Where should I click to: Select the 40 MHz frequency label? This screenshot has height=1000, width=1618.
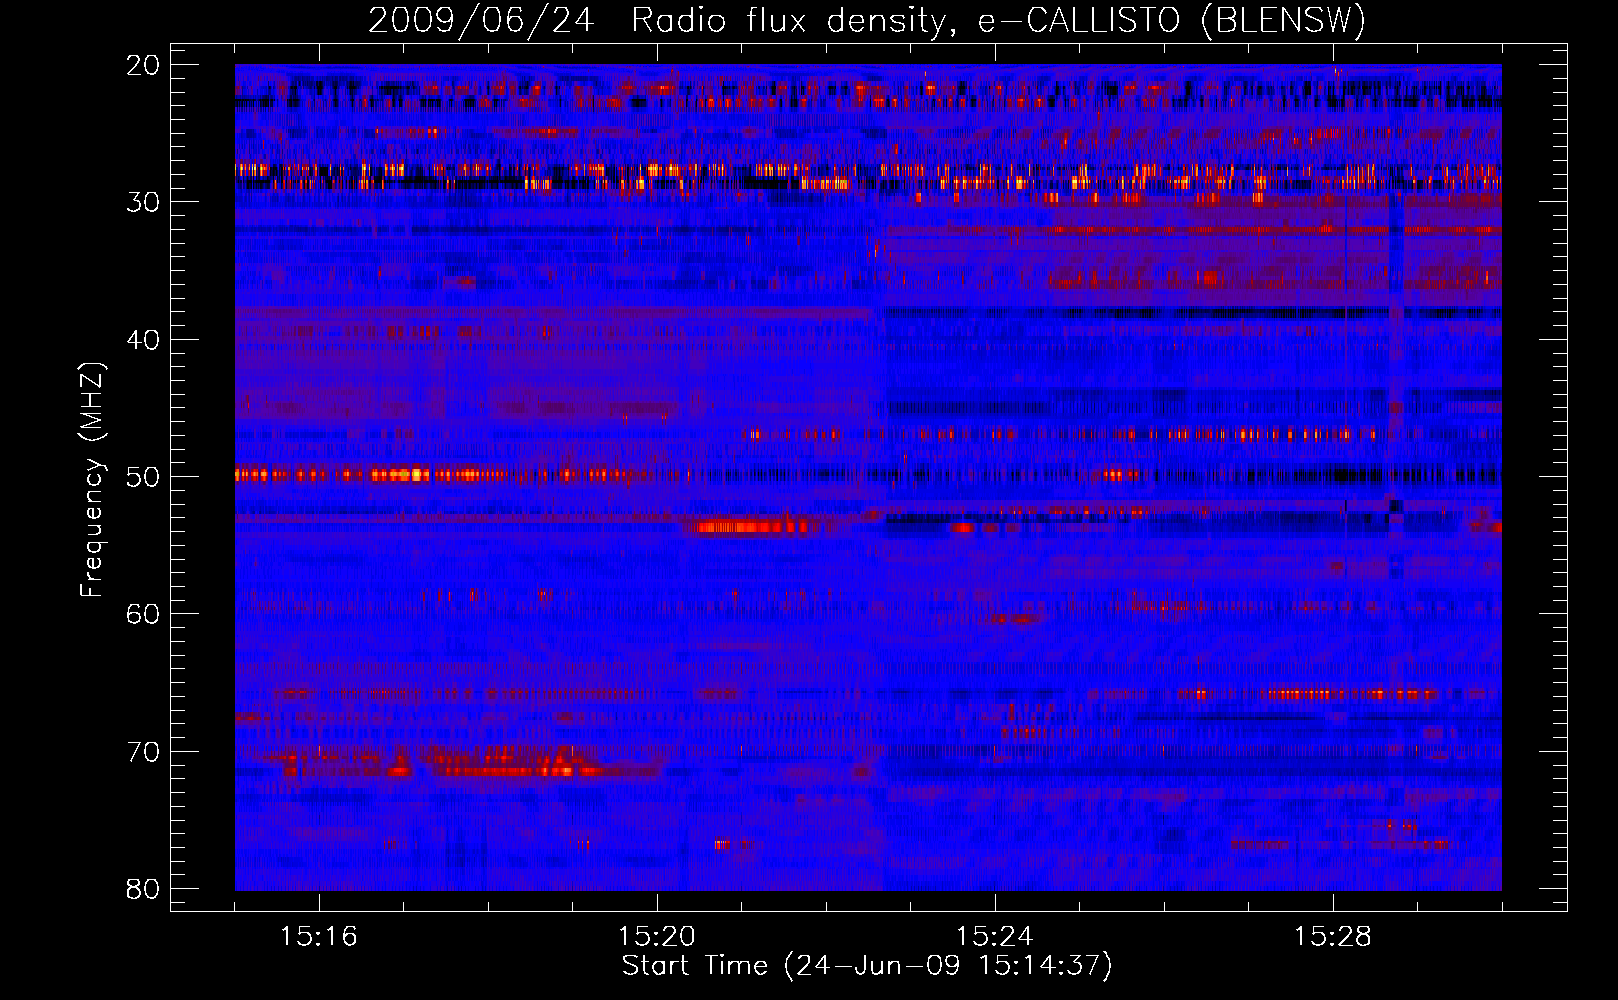pyautogui.click(x=143, y=340)
